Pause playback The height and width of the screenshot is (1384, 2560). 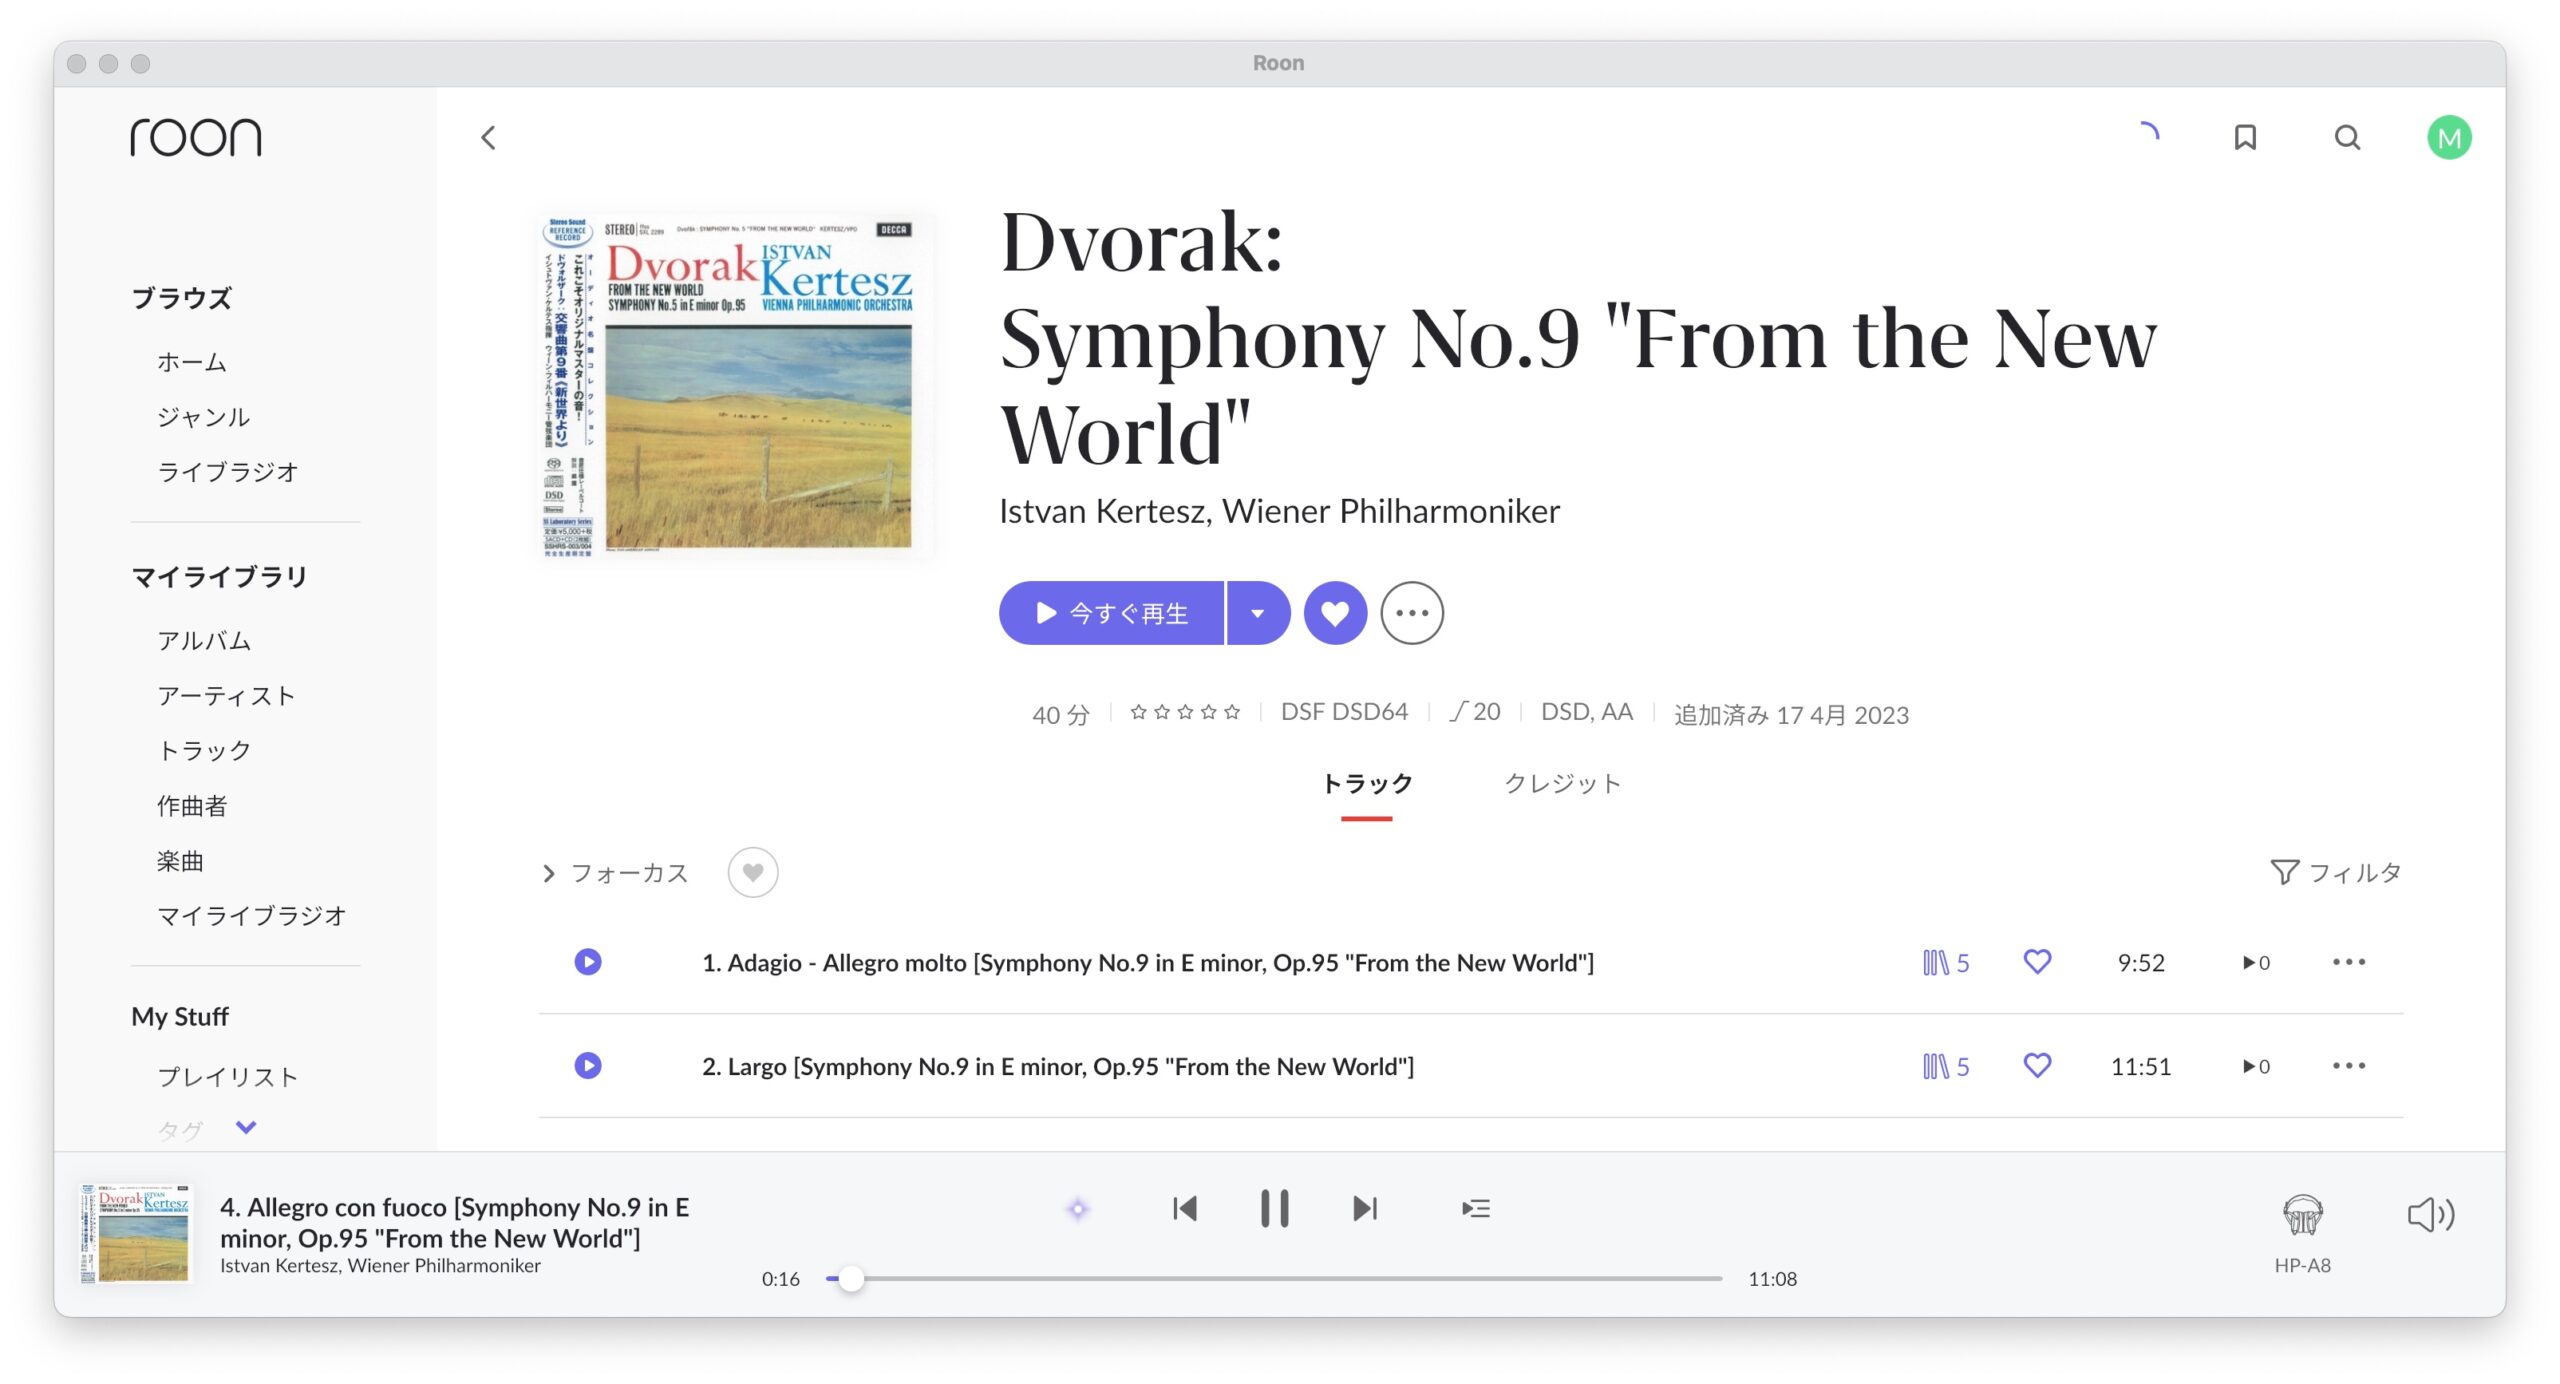click(1274, 1209)
